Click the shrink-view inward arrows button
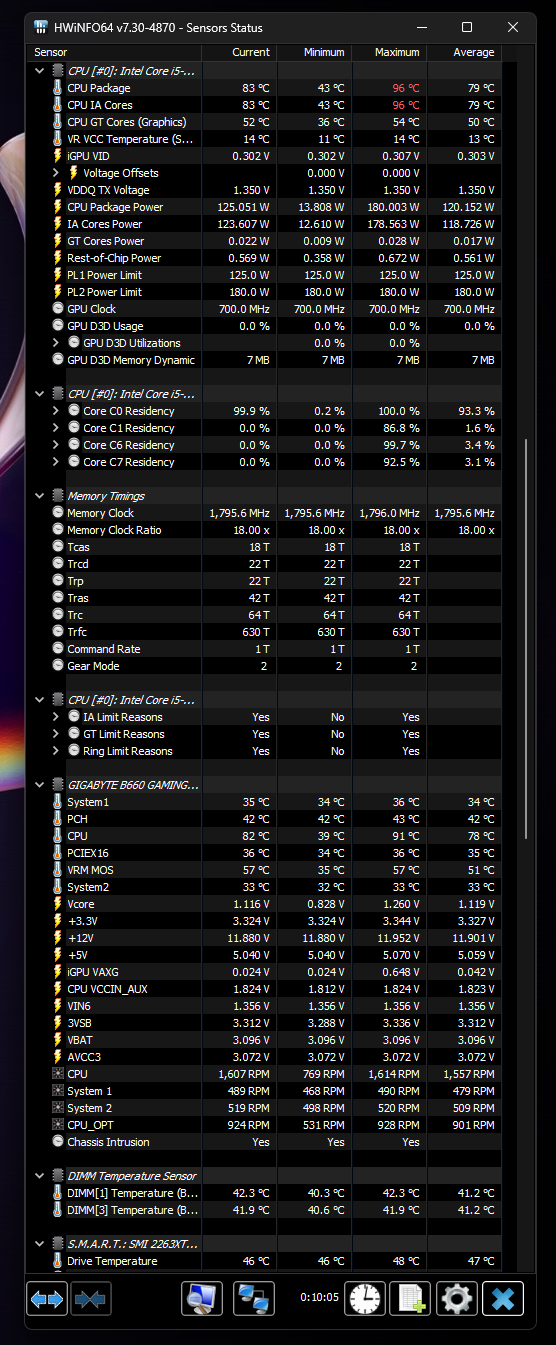 point(92,1298)
